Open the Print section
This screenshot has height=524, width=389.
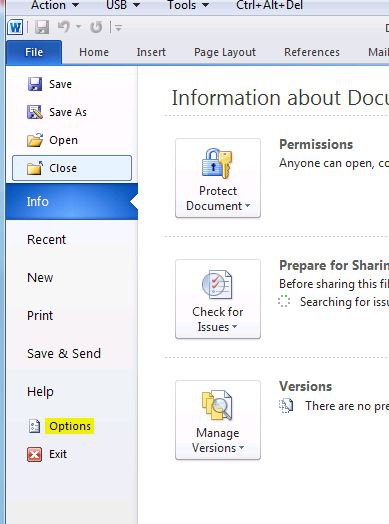[x=40, y=315]
